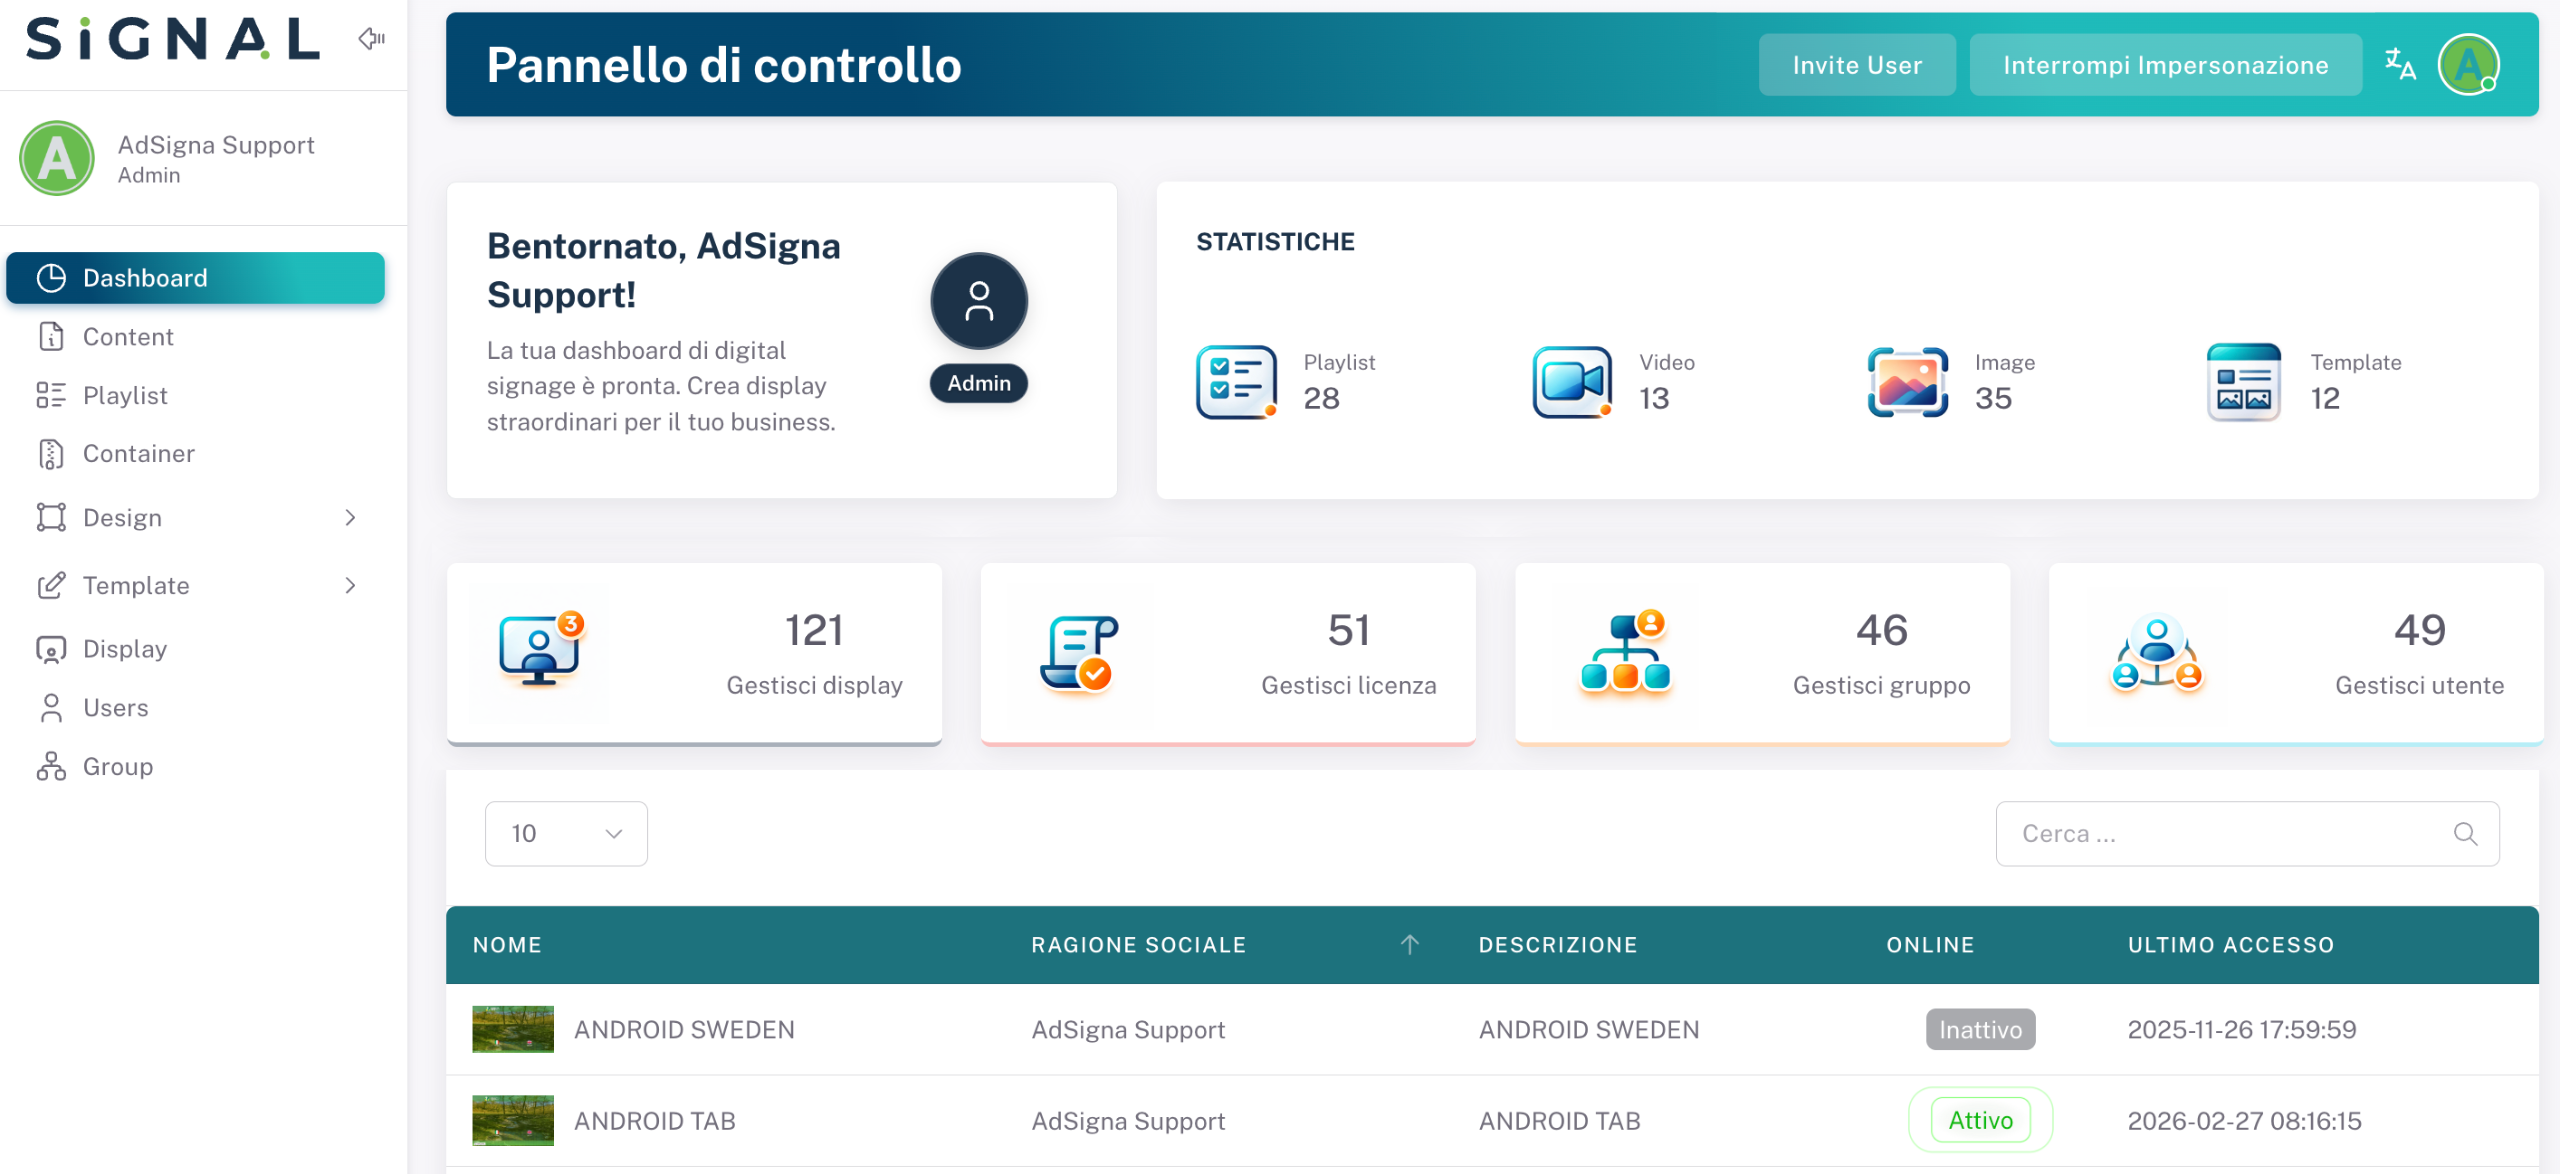Click the Gestisci gruppo hierarchy icon

pyautogui.click(x=1626, y=651)
